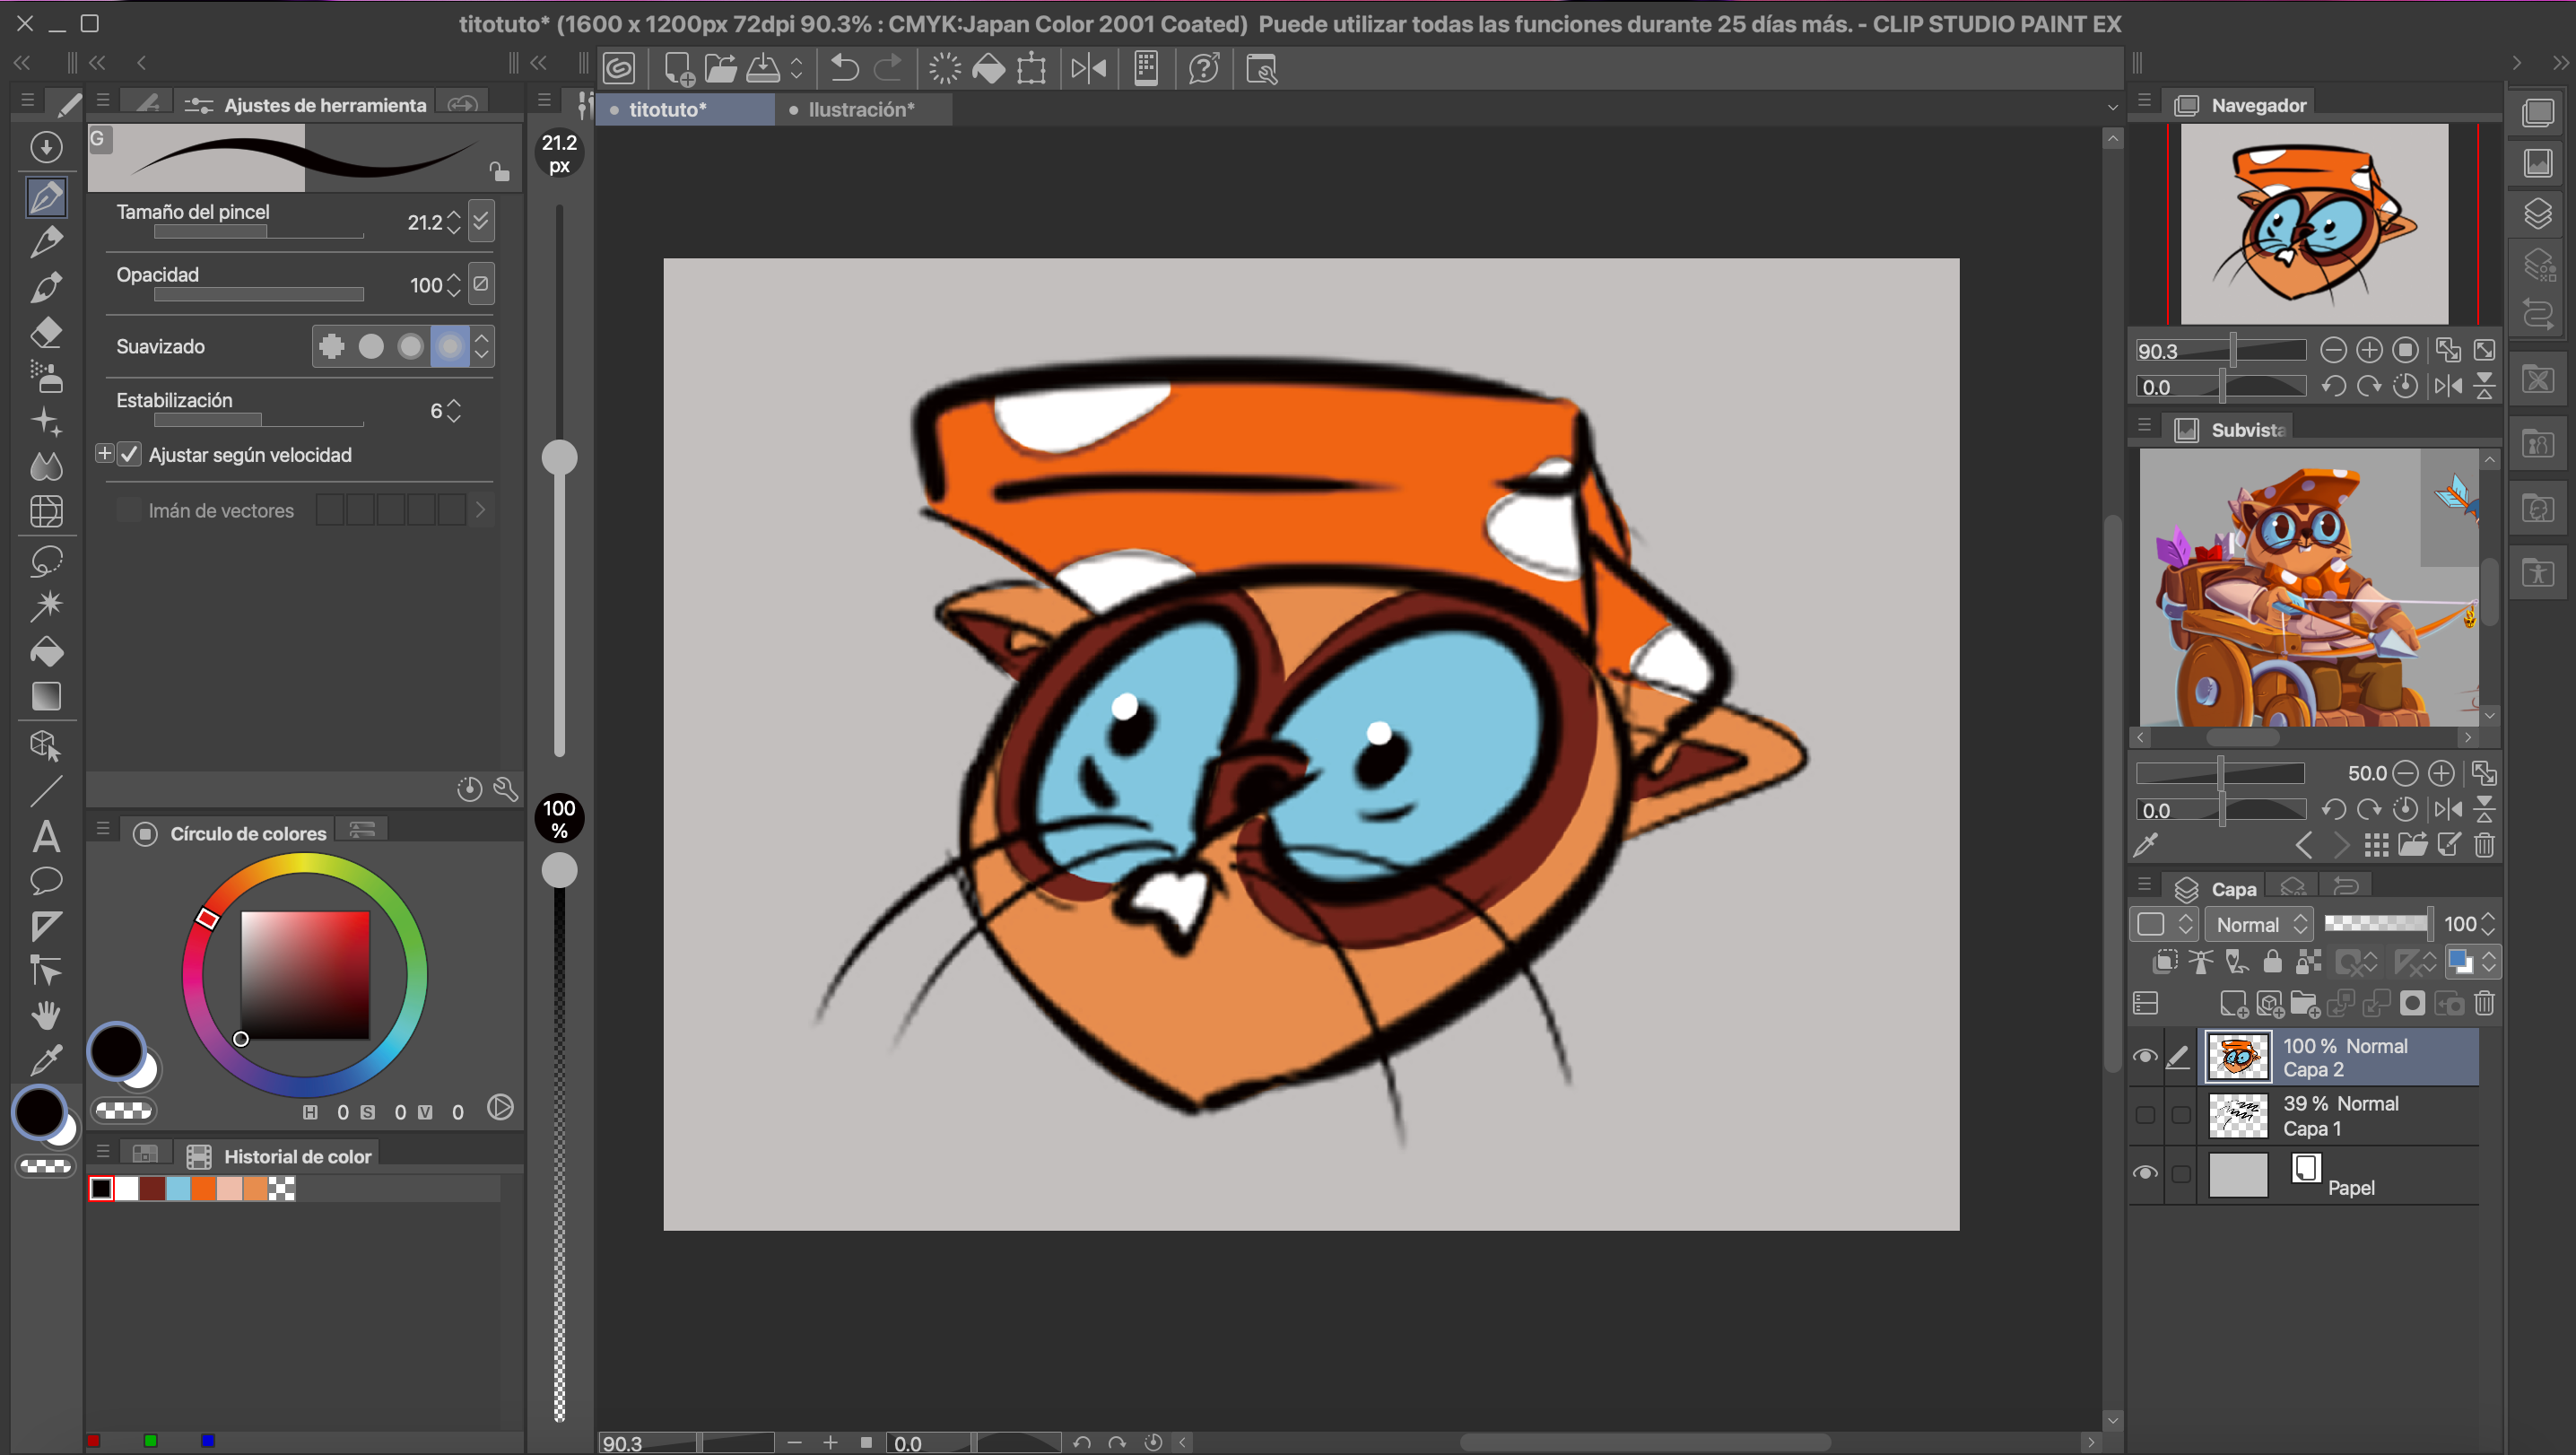
Task: Open the Historial de color tab
Action: pyautogui.click(x=280, y=1156)
